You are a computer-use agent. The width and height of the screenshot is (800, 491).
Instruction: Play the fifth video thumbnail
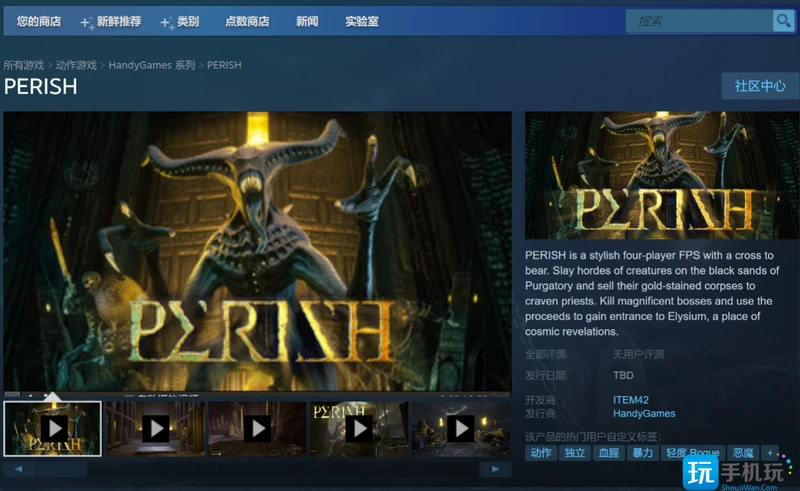click(x=461, y=429)
